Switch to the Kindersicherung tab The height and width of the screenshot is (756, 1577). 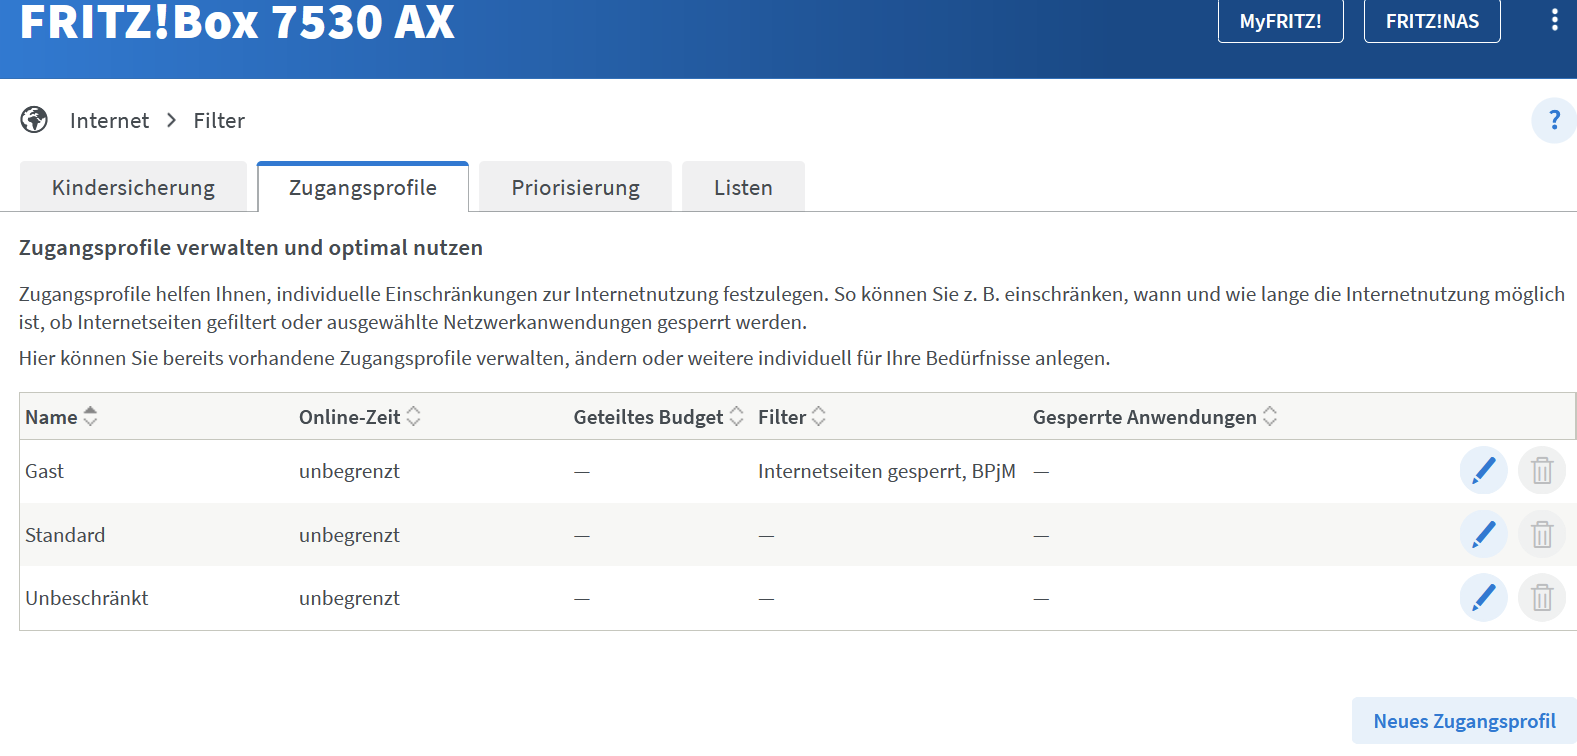click(133, 187)
